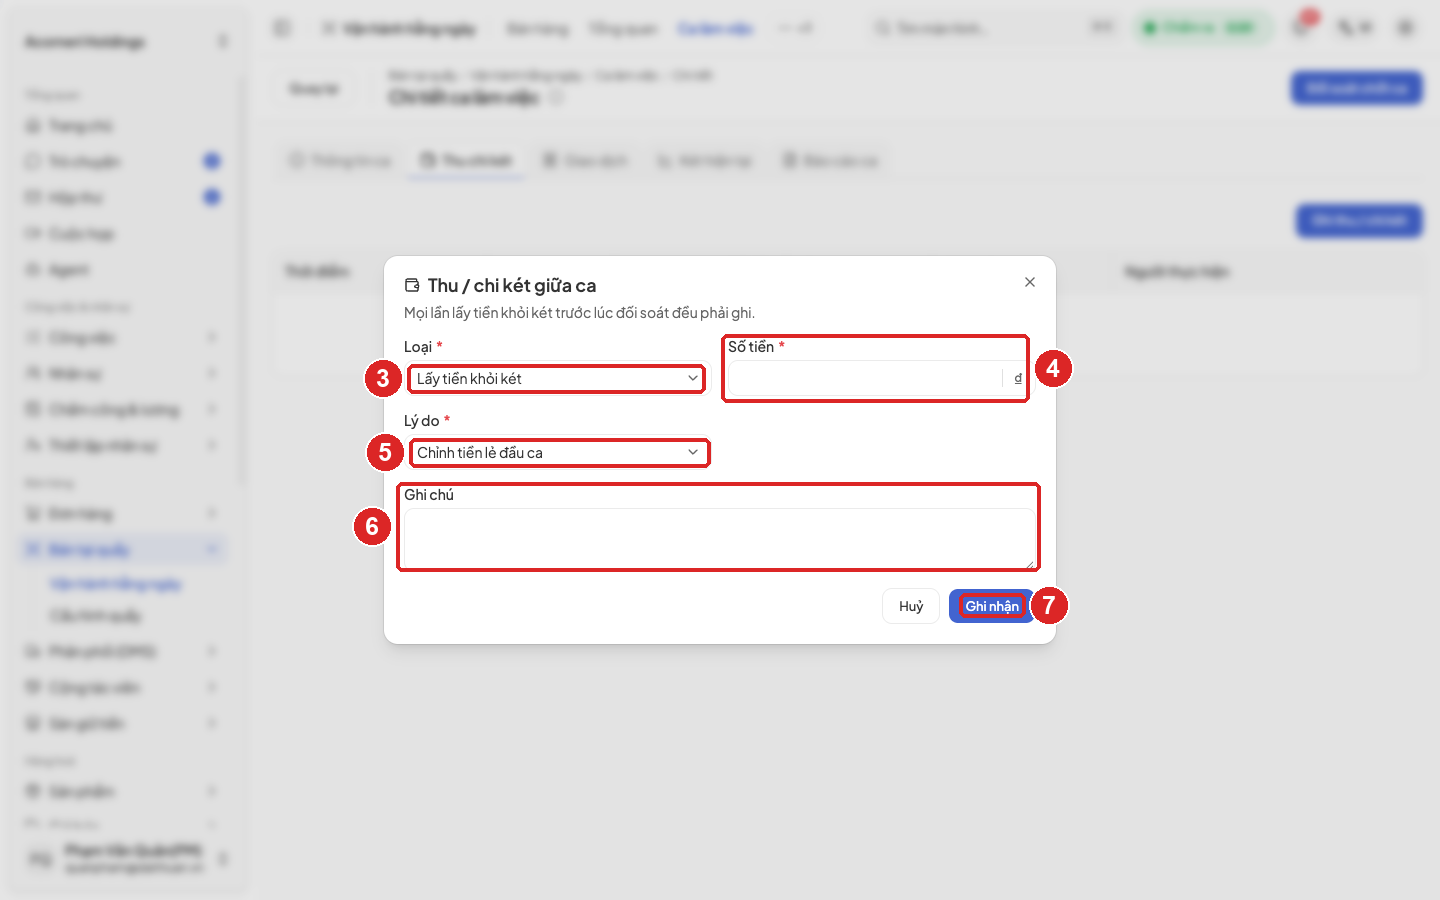
Task: Open the Lý do dropdown showing Chỉnh tiền lẻ đầu ca
Action: click(559, 453)
